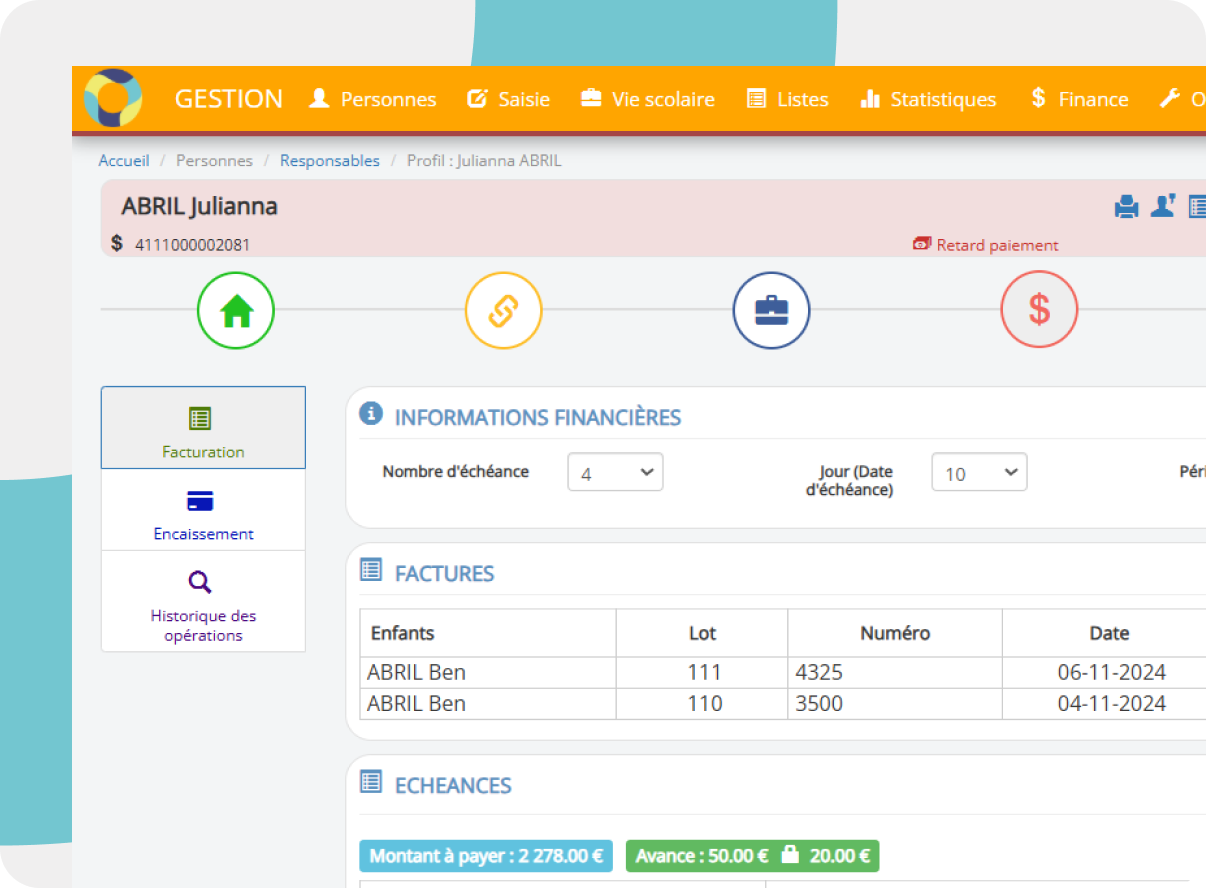Open the blue briefcase circle step
This screenshot has width=1206, height=888.
pos(772,310)
